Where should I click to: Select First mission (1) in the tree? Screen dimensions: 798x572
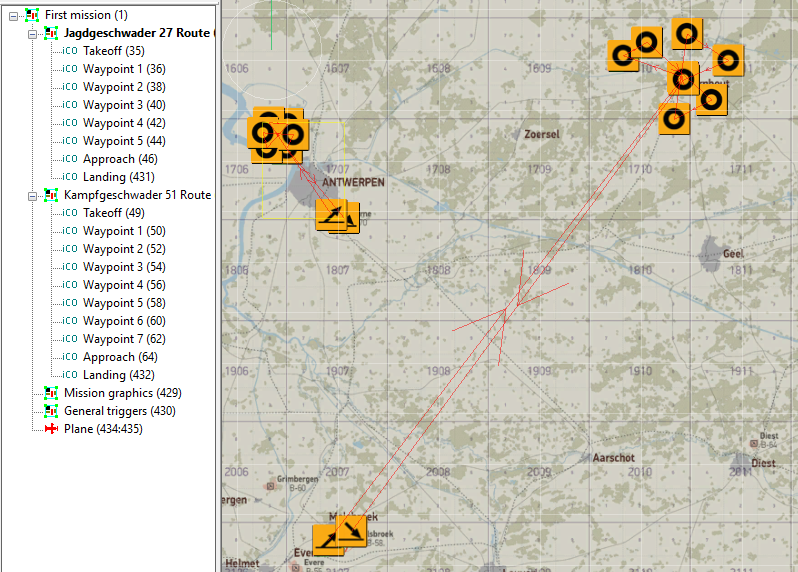[x=86, y=15]
